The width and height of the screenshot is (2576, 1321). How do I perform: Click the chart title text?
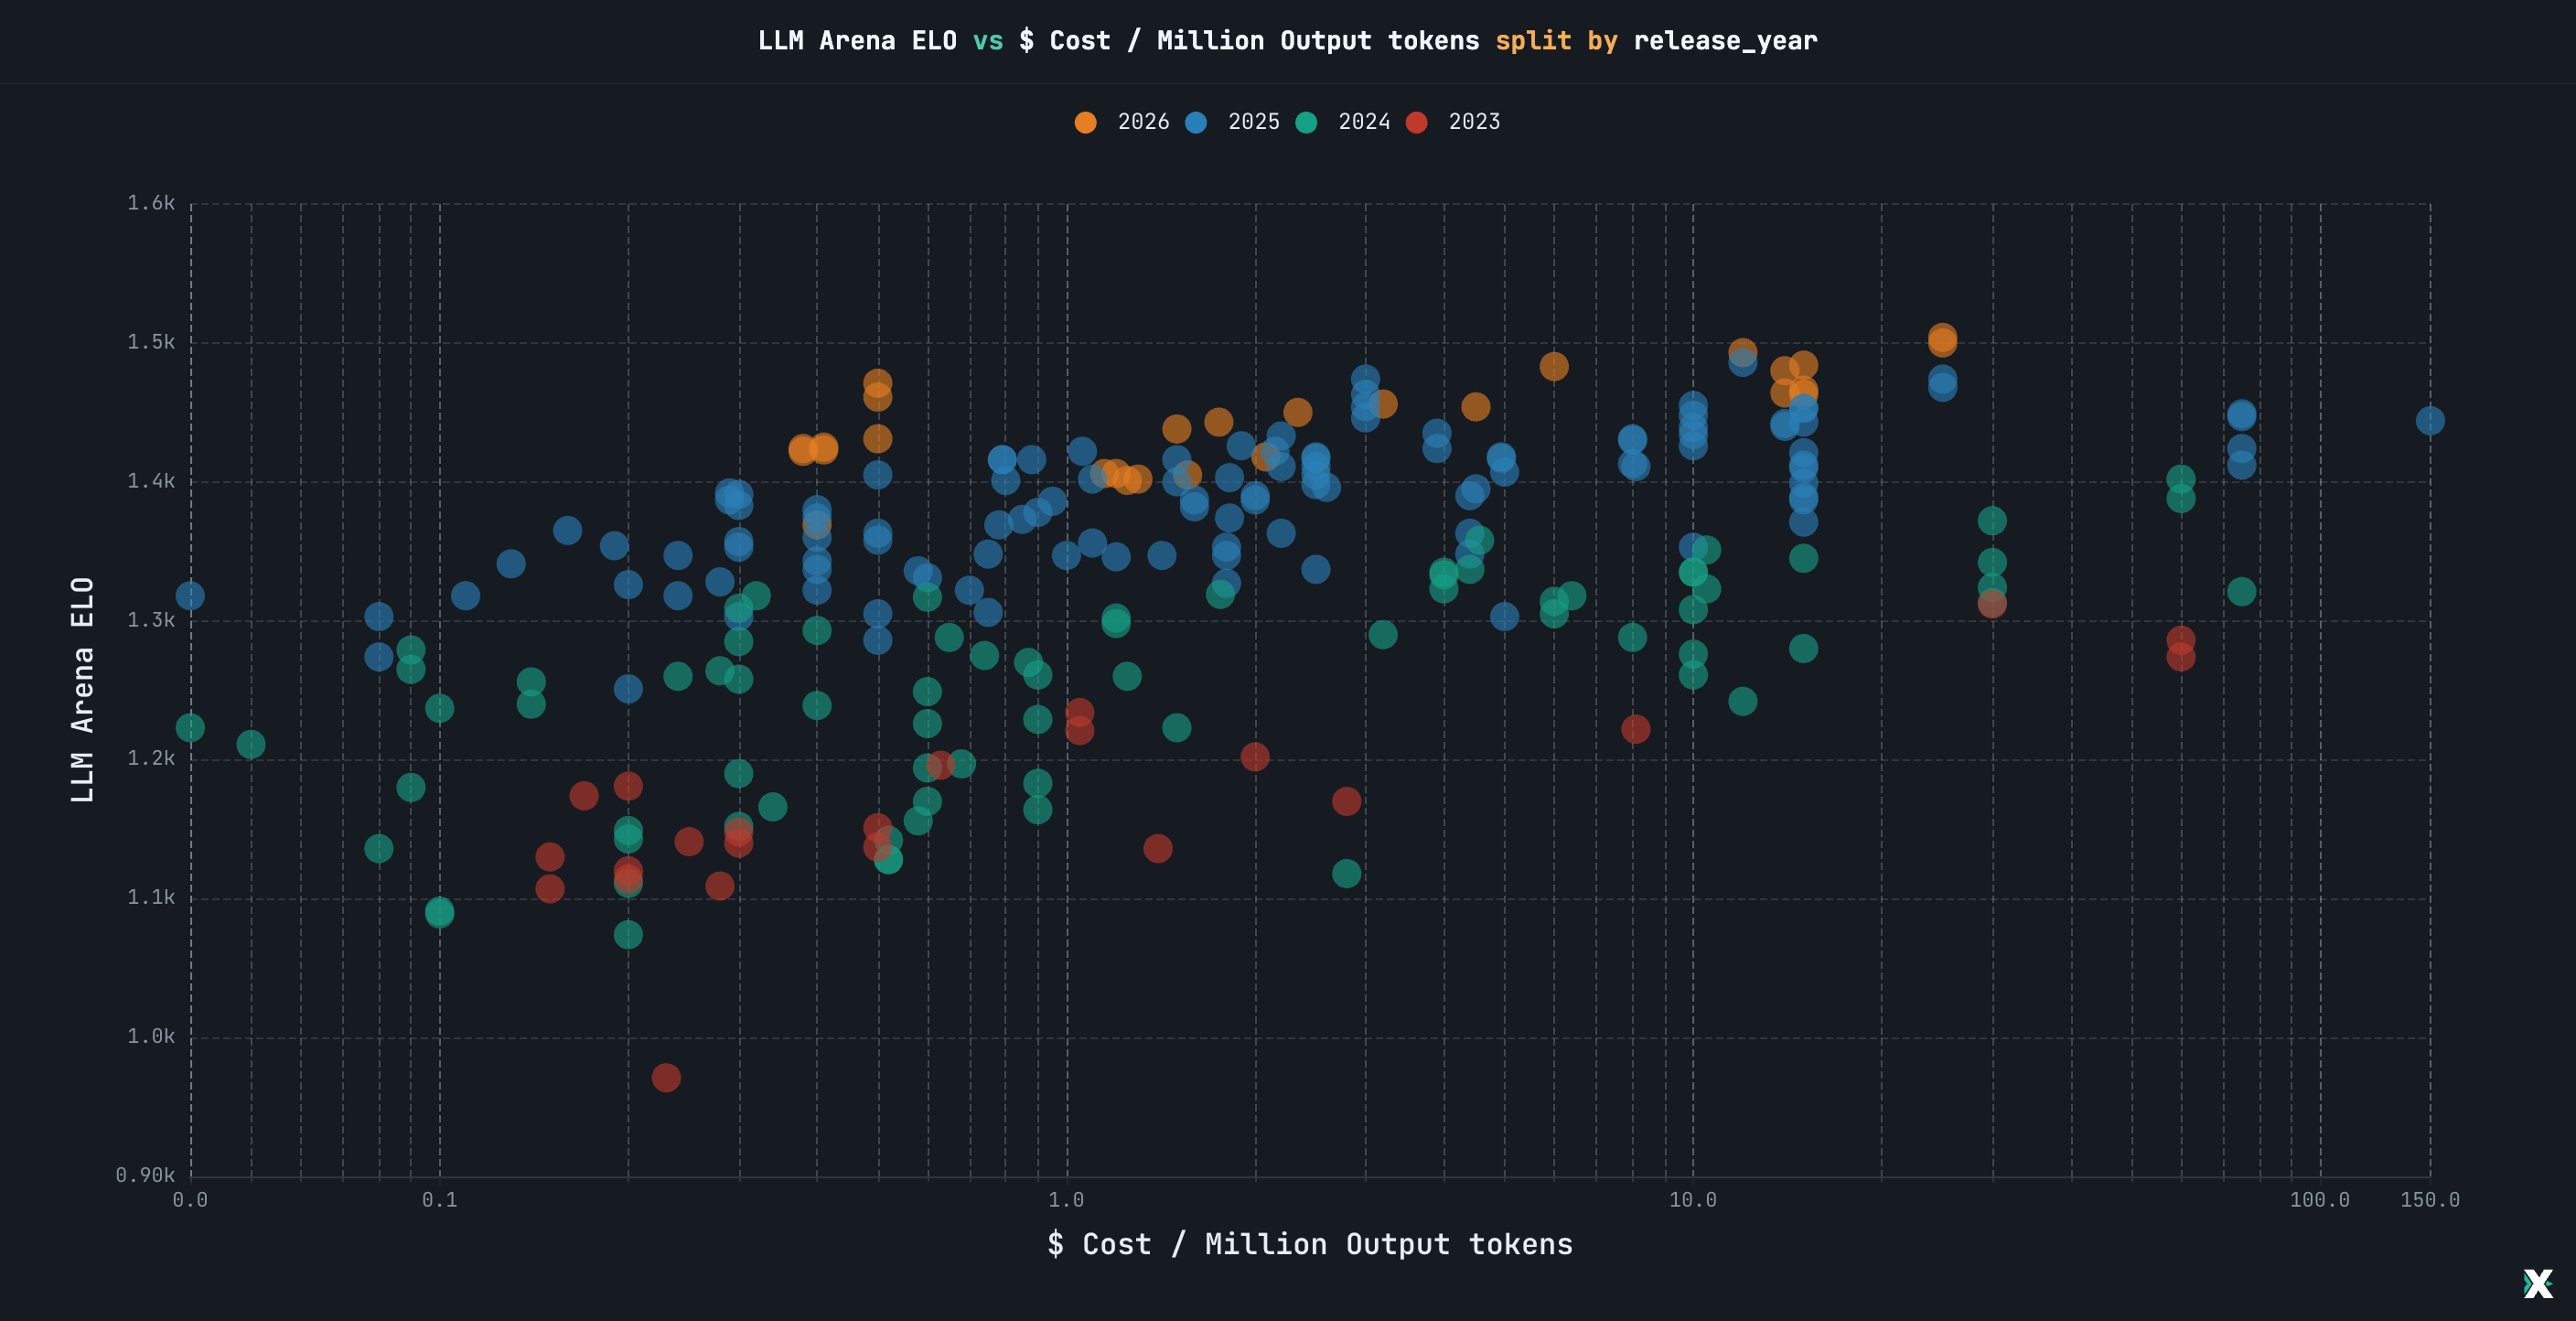(1288, 41)
